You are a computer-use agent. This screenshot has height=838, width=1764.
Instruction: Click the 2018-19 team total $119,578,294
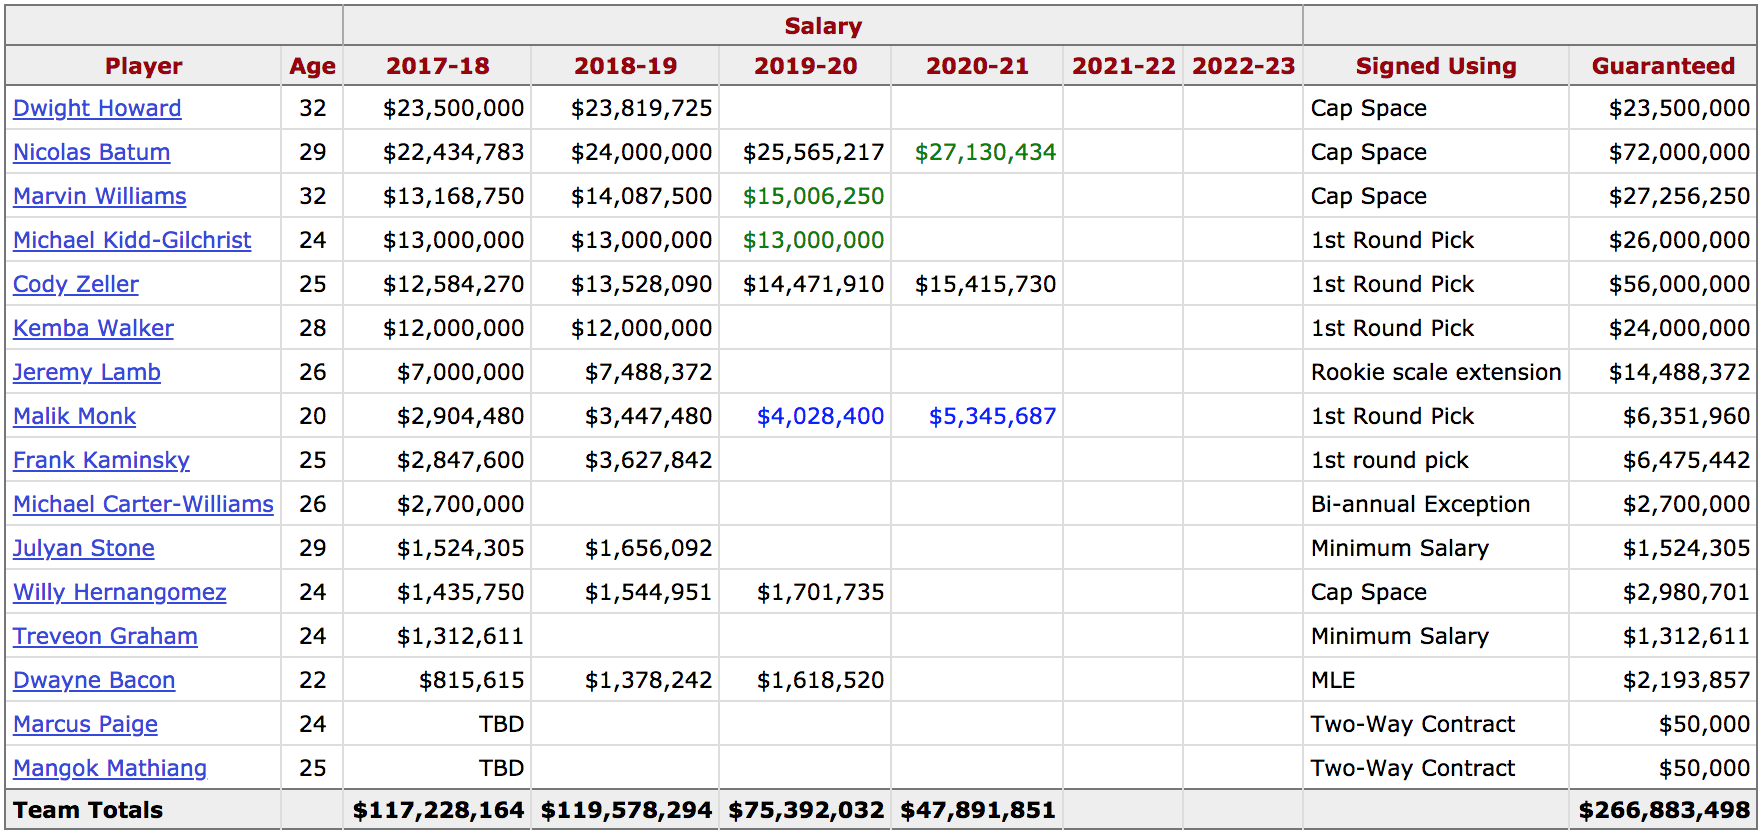[626, 810]
